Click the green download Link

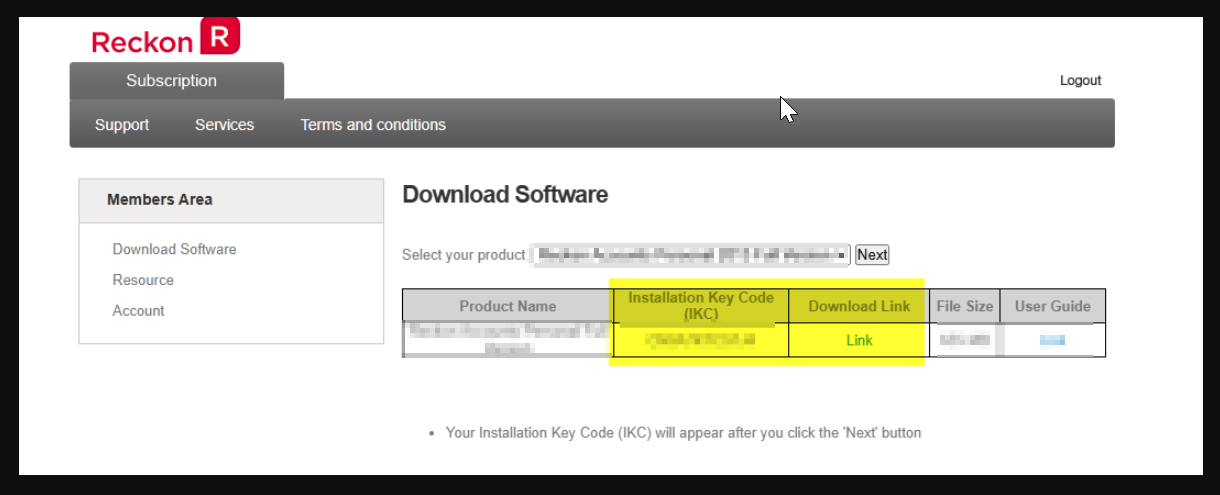pos(859,340)
